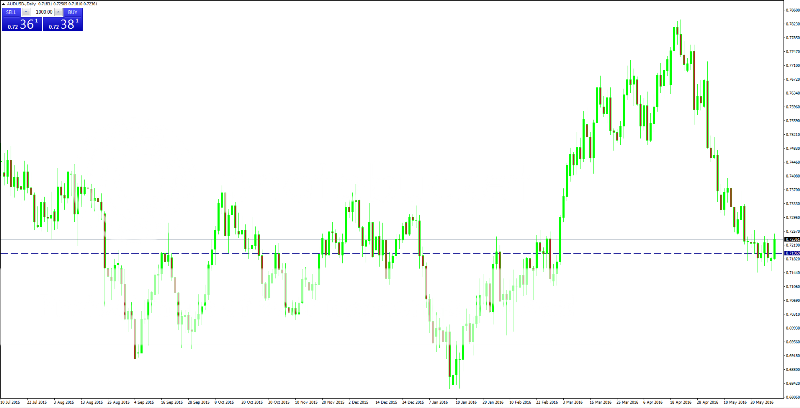Click the date time scale below chart
Viewport: 800px width, 408px height.
[x=391, y=402]
